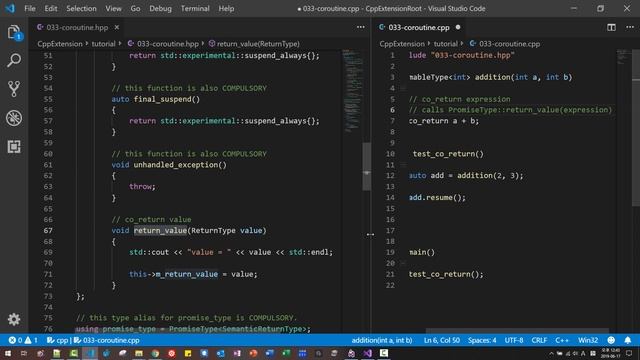
Task: Click 033-coroutine.cpp item in status bar
Action: pos(107,340)
